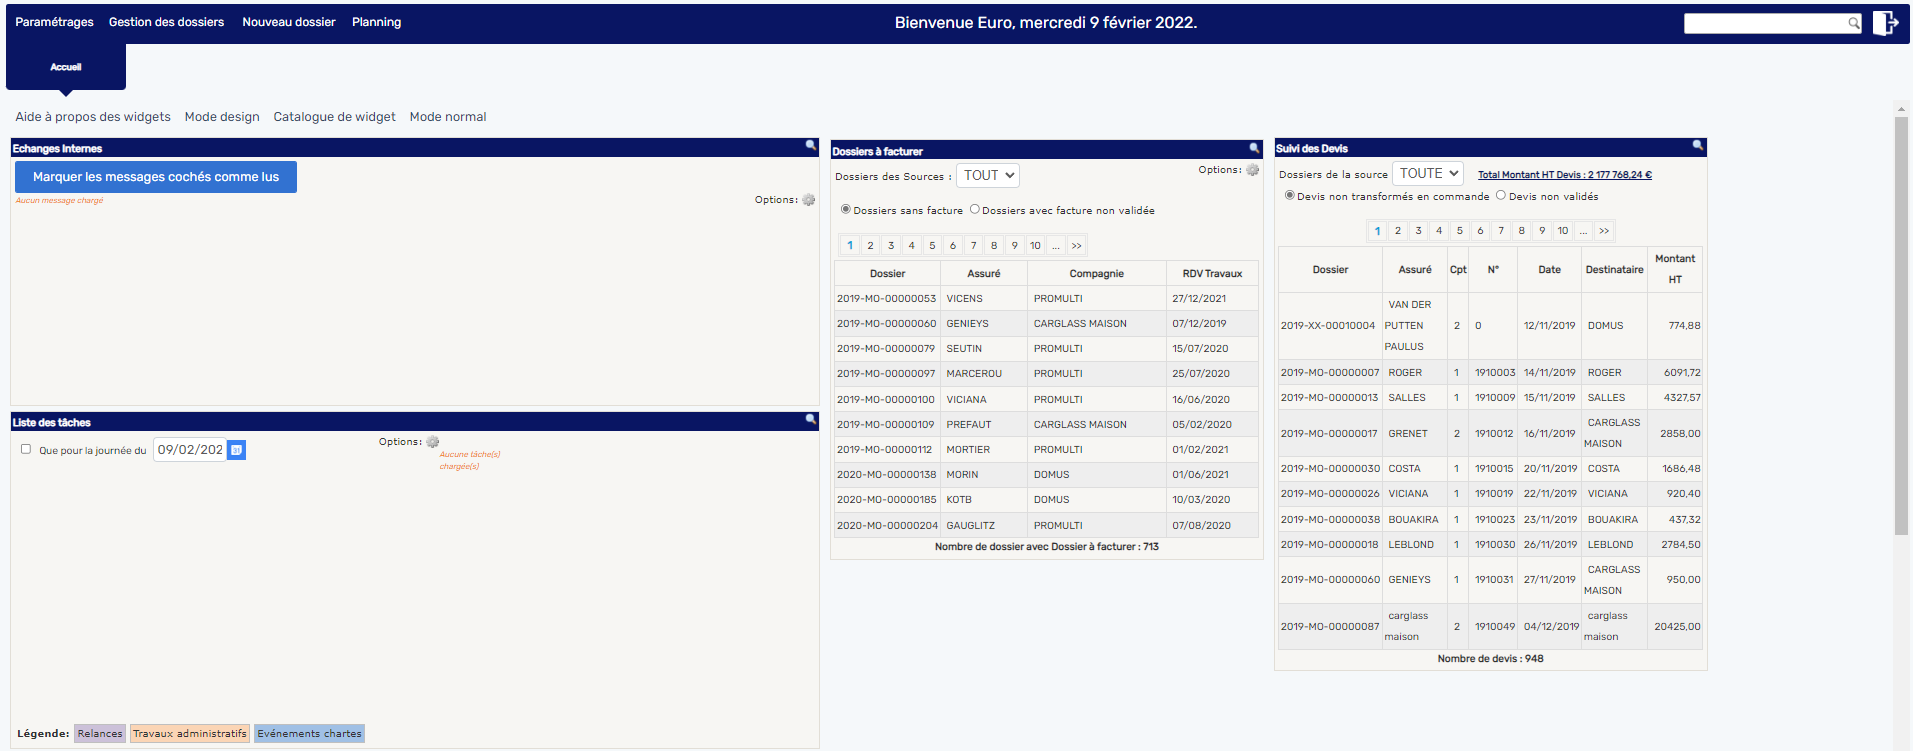Click 'Total Montant HT Devis' link
This screenshot has height=751, width=1913.
1564,175
